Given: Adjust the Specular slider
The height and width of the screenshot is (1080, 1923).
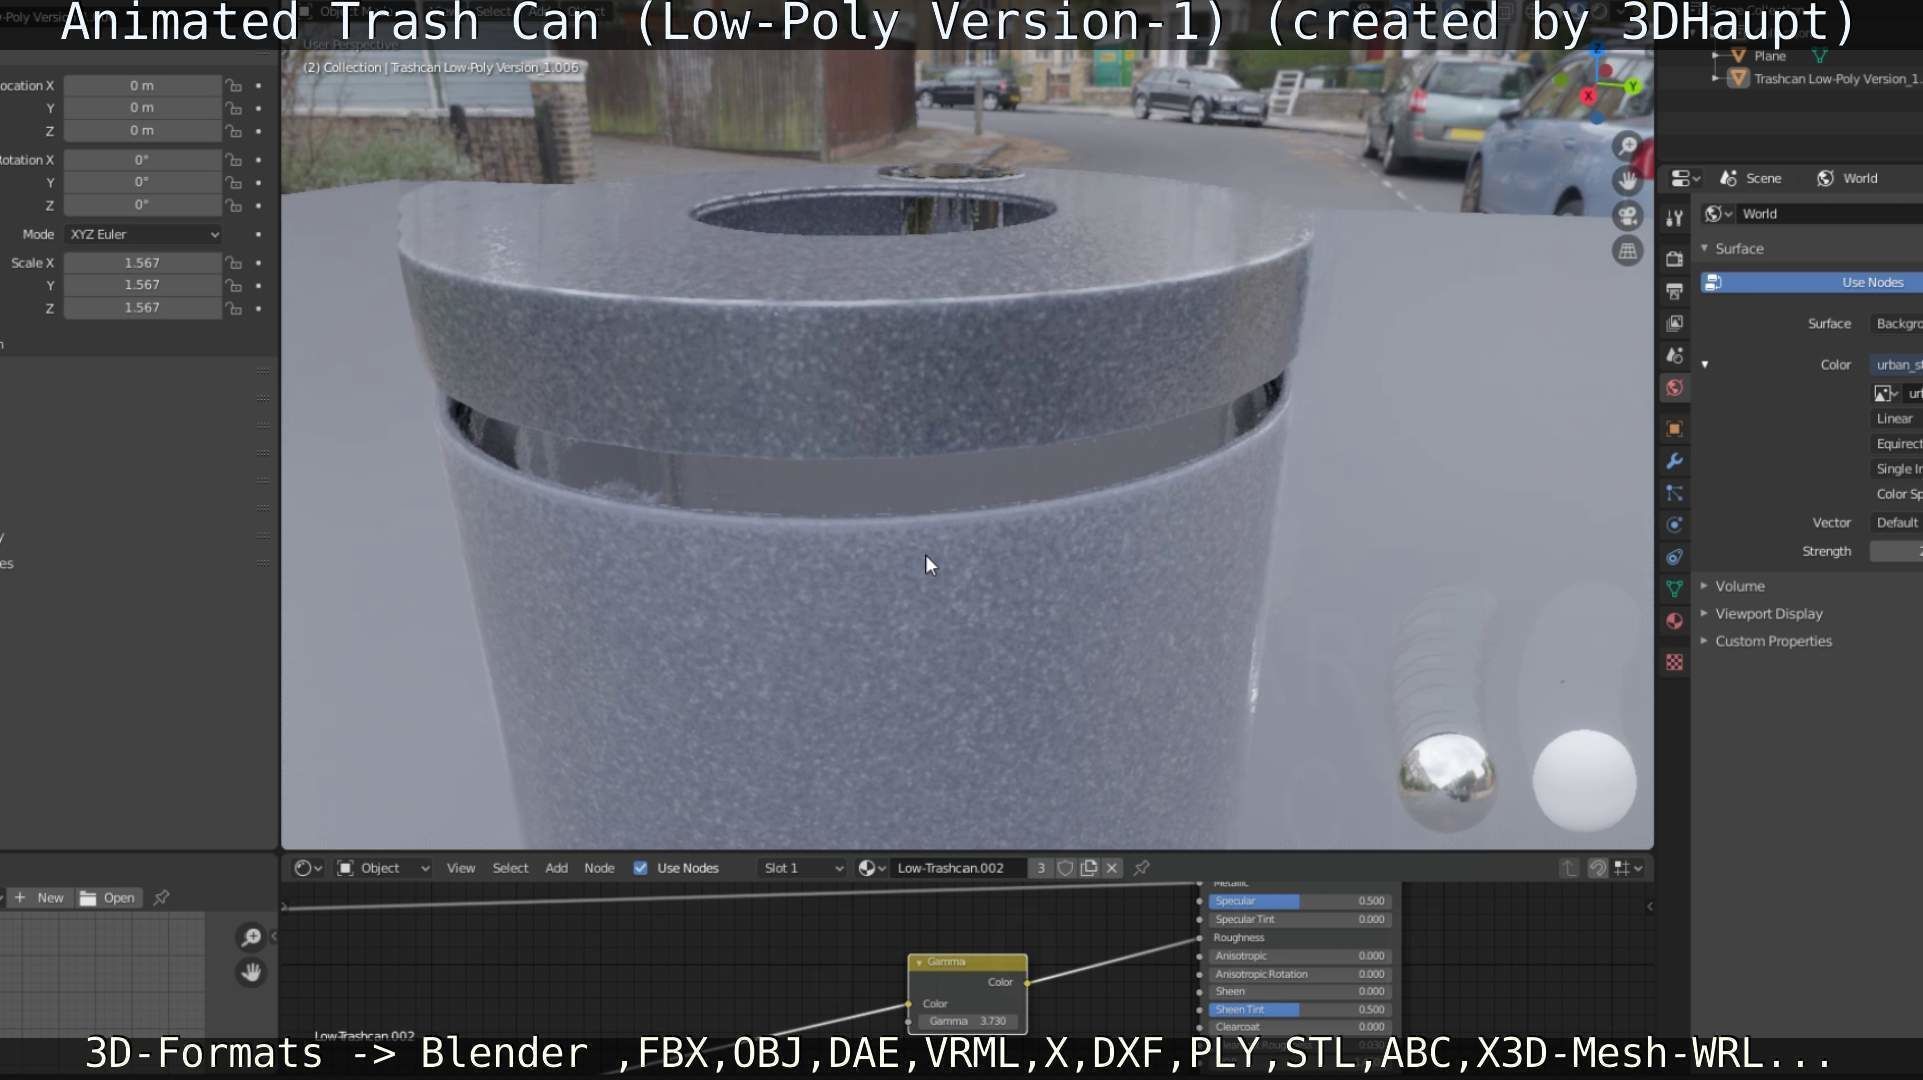Looking at the screenshot, I should (1298, 902).
